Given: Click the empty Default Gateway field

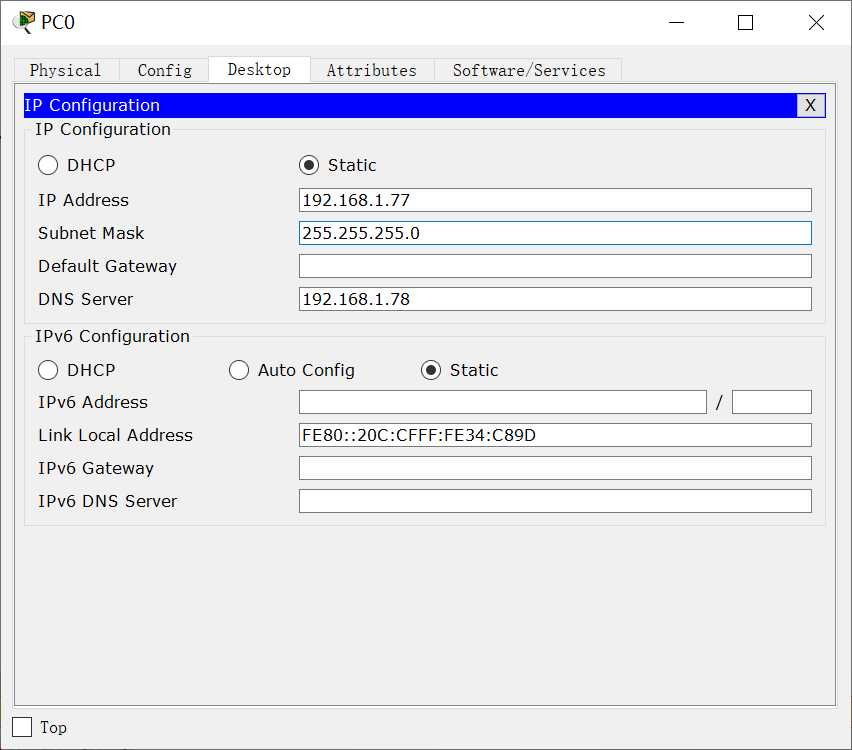Looking at the screenshot, I should [x=555, y=266].
